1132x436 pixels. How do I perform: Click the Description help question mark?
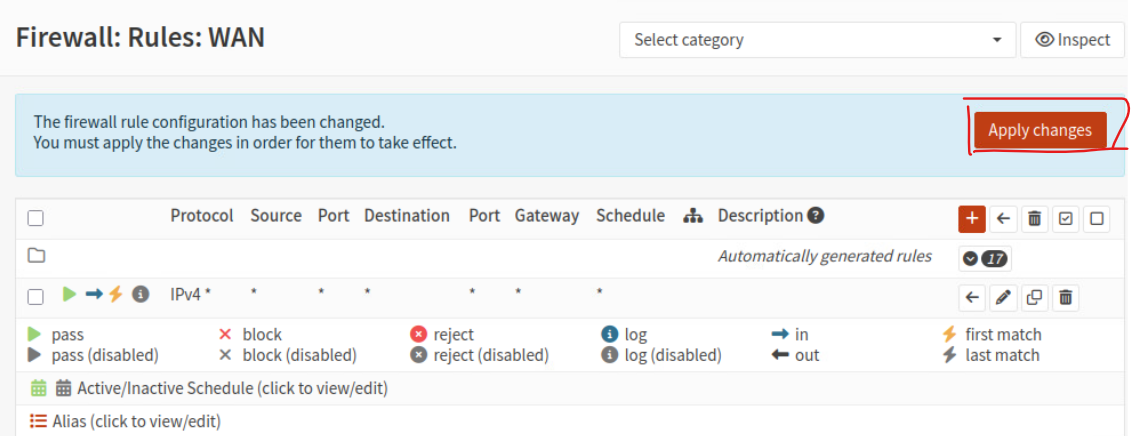click(816, 215)
